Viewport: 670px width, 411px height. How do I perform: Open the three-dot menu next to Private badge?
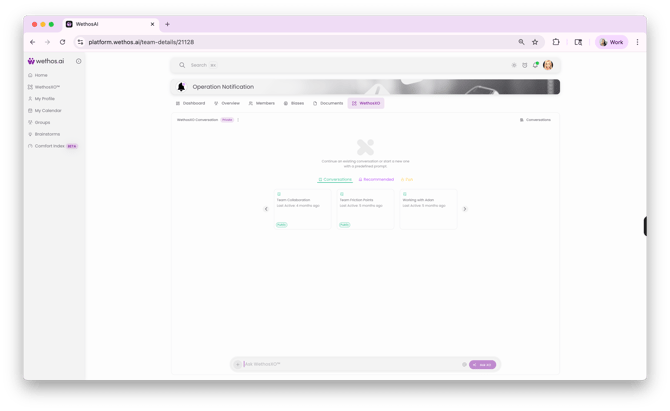click(x=238, y=120)
